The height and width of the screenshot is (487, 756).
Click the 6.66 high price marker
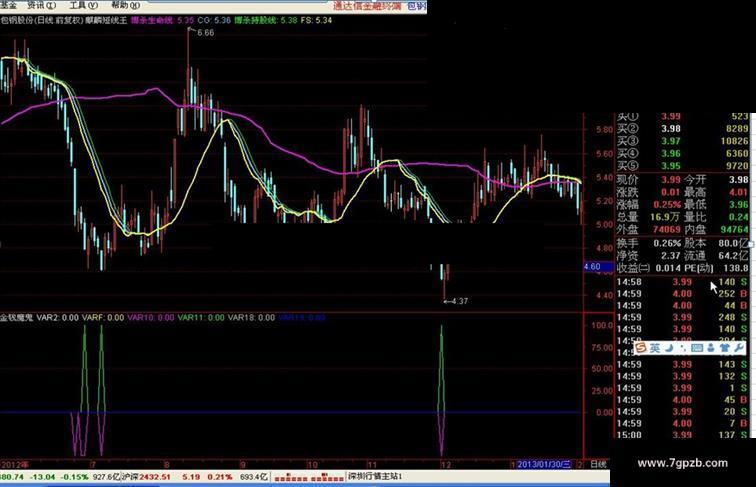coord(205,33)
